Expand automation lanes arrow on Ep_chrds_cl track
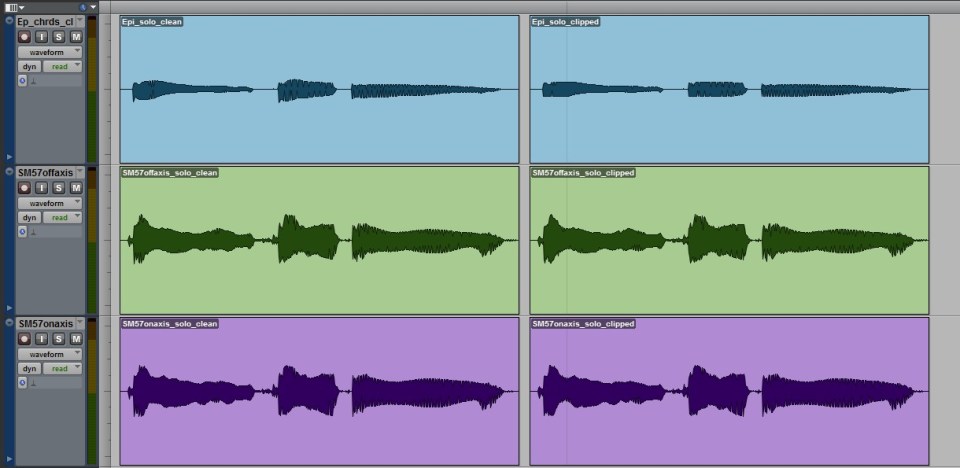The height and width of the screenshot is (468, 960). tap(9, 157)
